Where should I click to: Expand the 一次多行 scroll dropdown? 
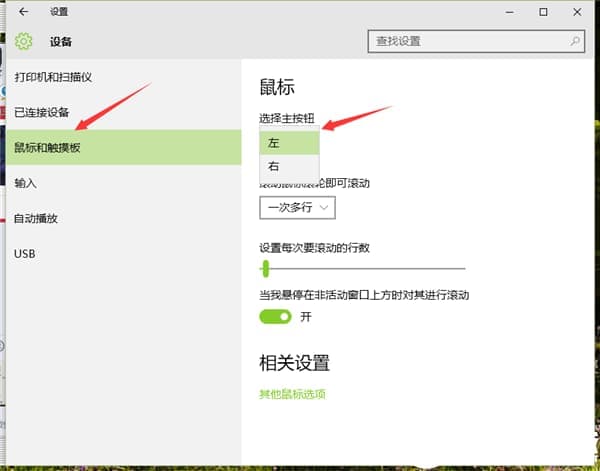(x=297, y=208)
